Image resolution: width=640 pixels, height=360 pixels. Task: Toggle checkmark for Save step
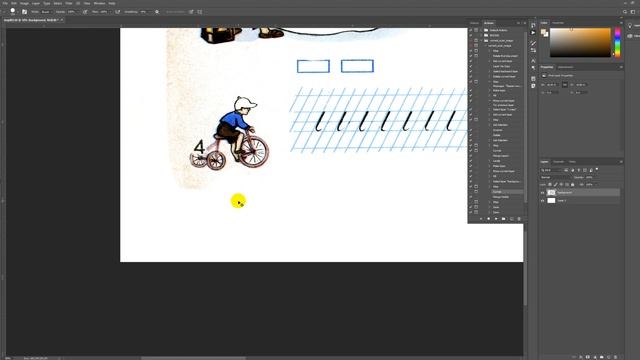click(471, 207)
